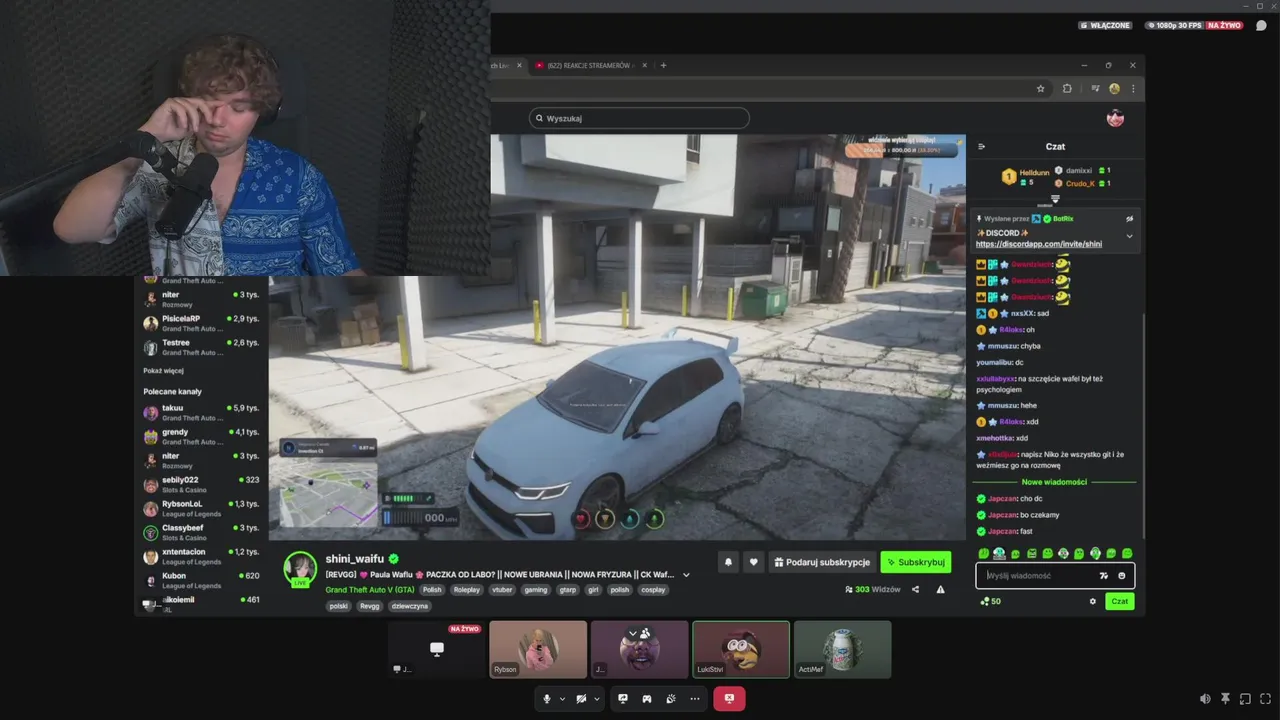Screen dimensions: 1280x720
Task: Click the volume speaker icon bottom-right
Action: click(x=1205, y=699)
